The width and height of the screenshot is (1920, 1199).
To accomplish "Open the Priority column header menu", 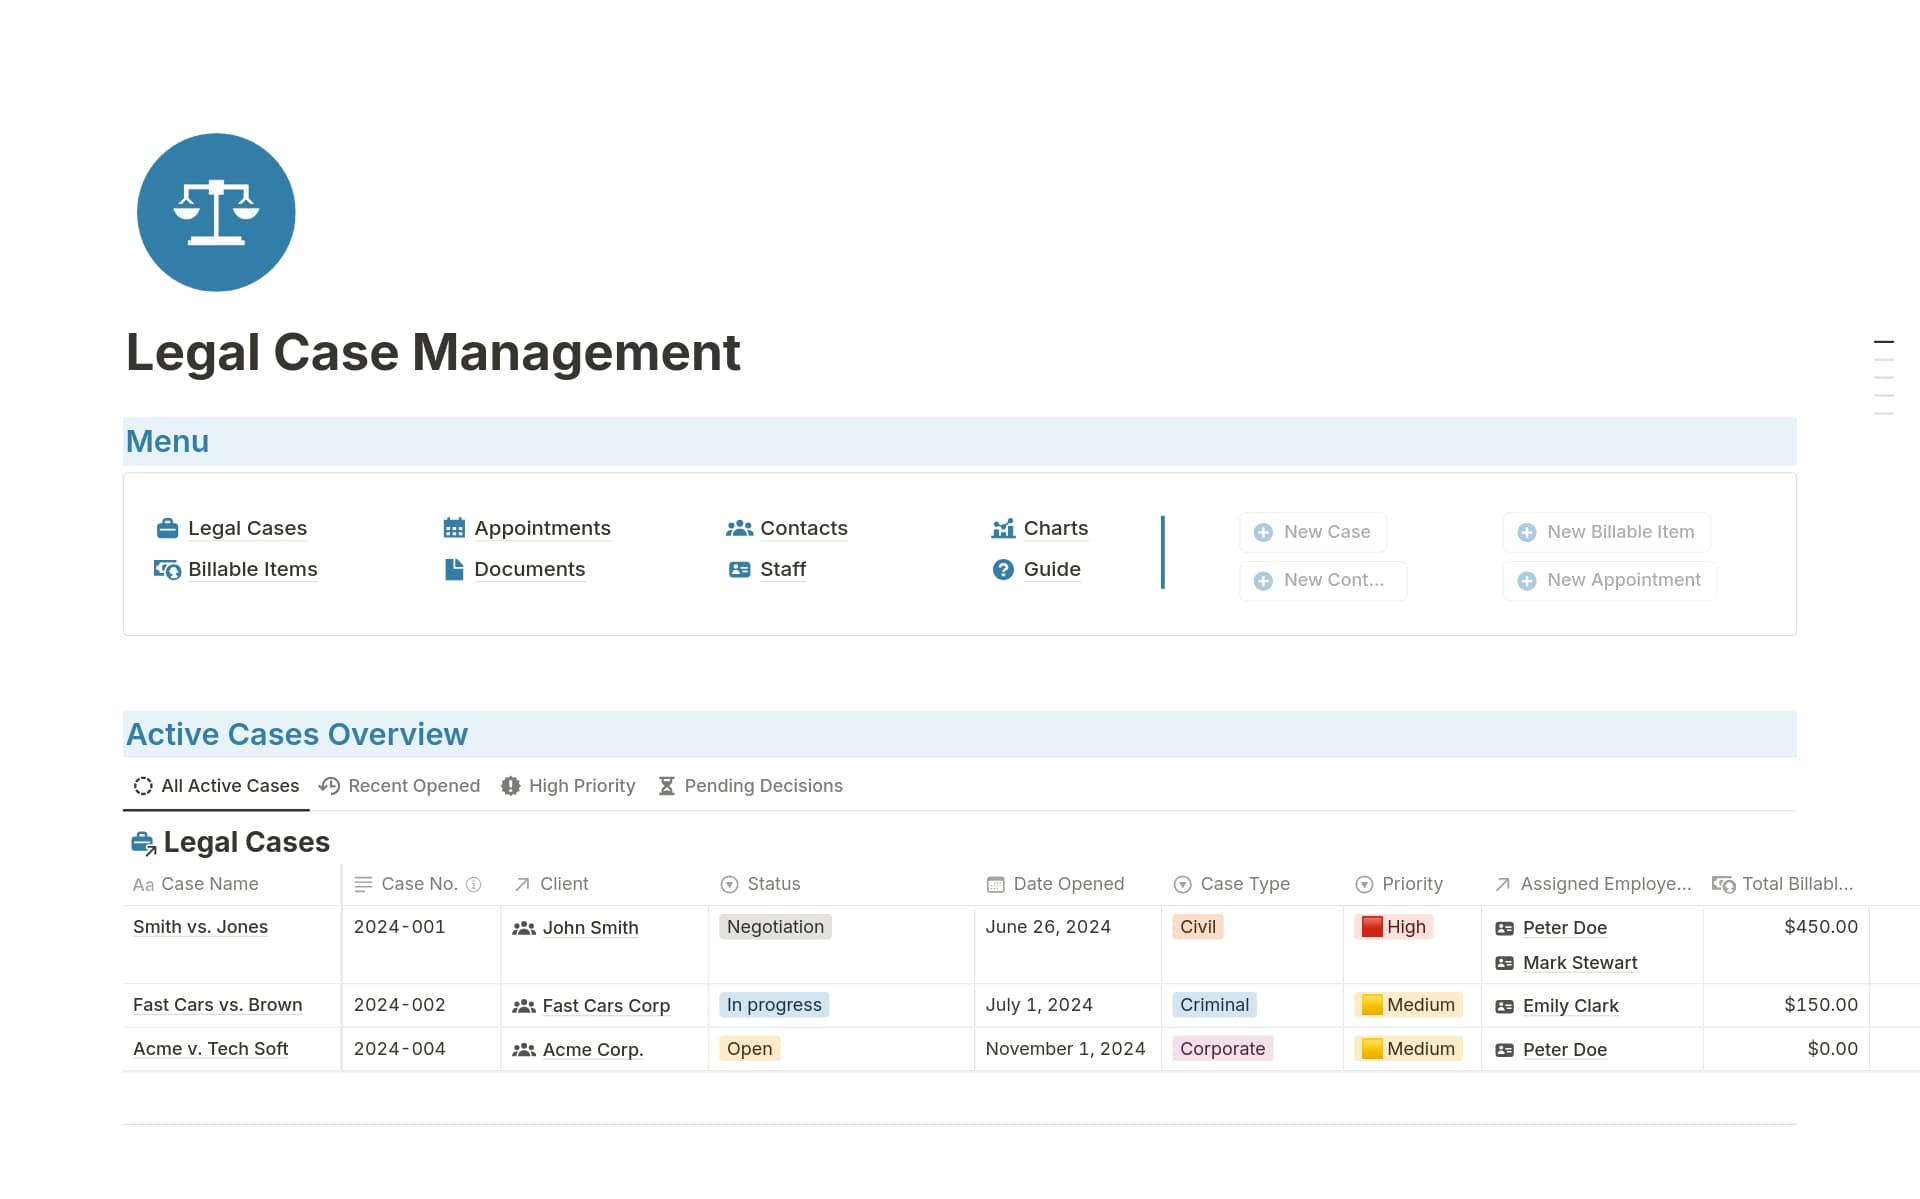I will click(1411, 884).
